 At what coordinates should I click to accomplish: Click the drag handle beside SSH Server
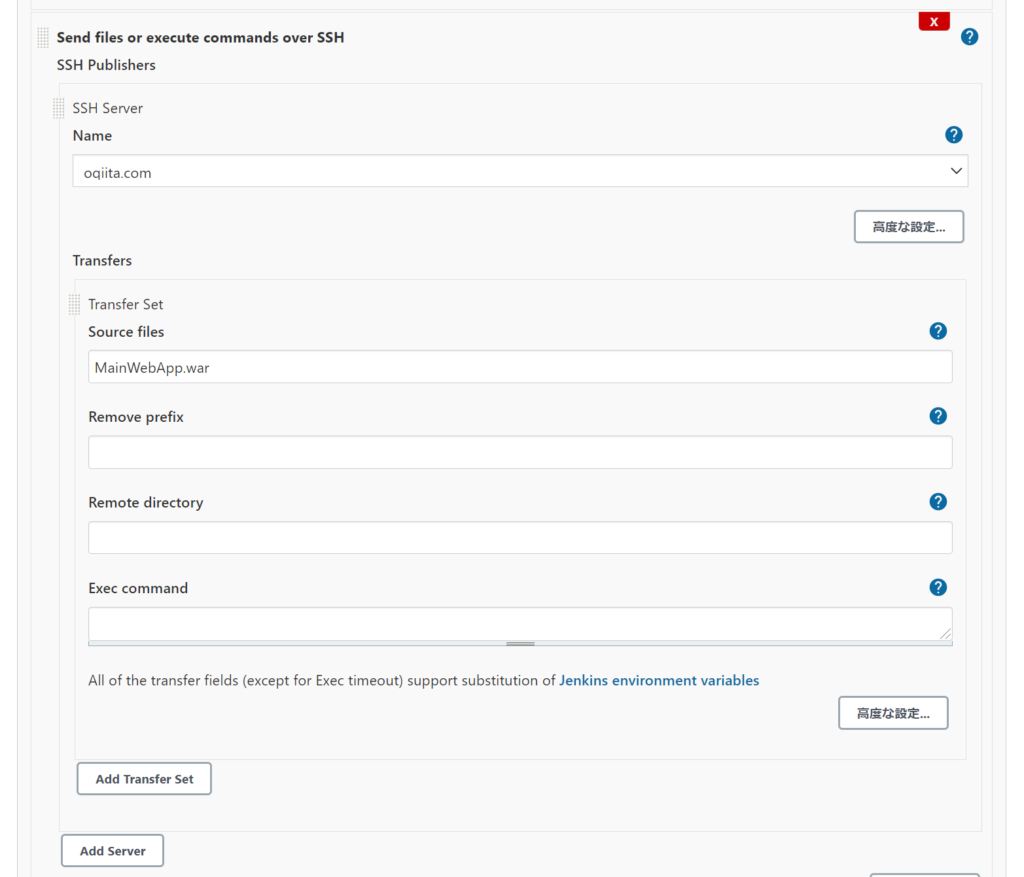(x=59, y=108)
